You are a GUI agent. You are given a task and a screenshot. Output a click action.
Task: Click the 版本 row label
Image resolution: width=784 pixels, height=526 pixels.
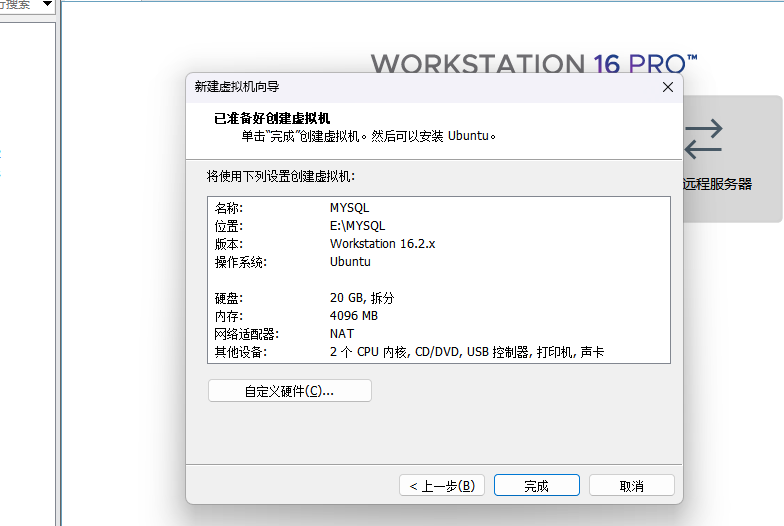228,244
